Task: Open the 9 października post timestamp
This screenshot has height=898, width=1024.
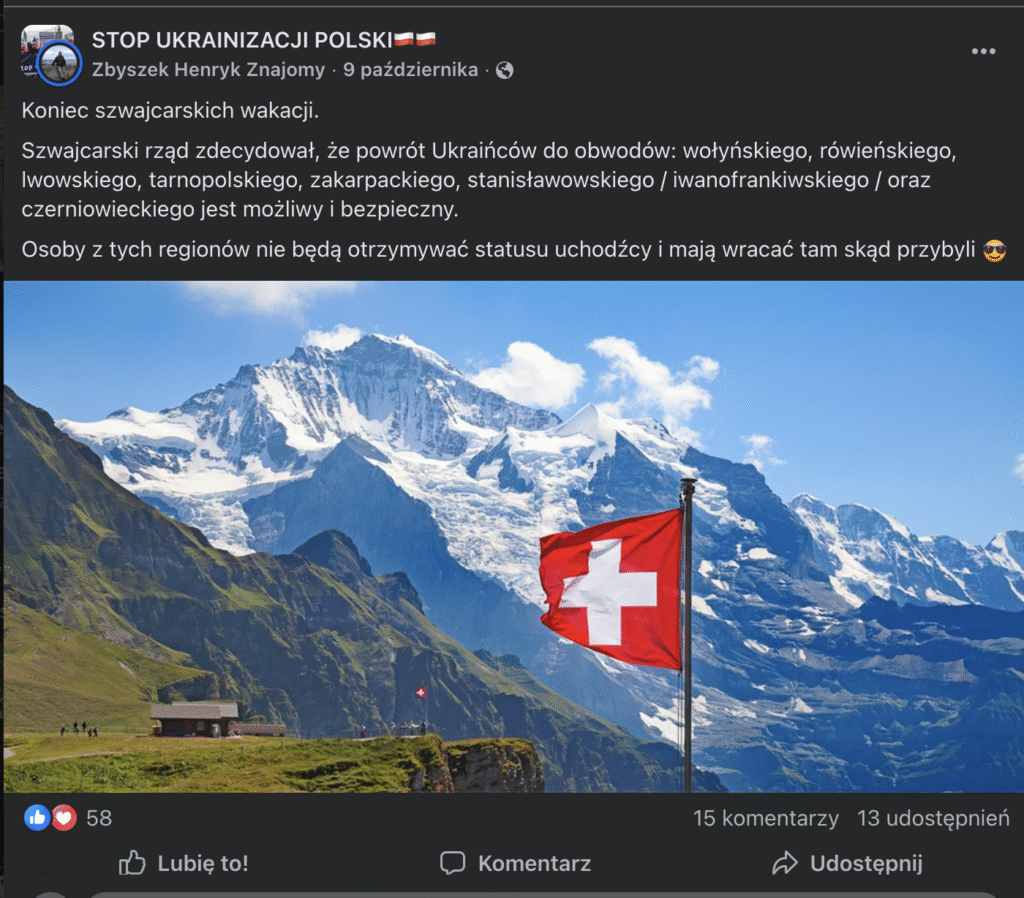Action: click(x=410, y=70)
